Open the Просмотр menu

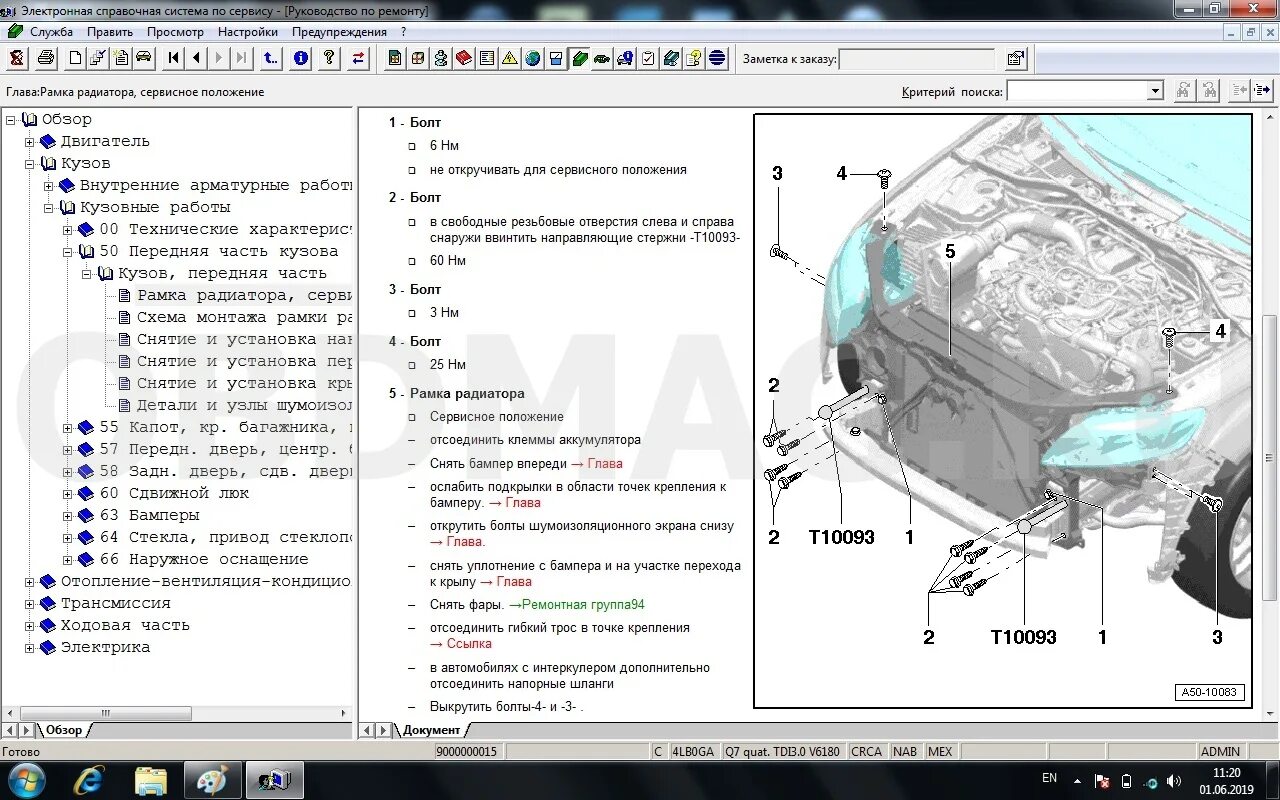[175, 32]
